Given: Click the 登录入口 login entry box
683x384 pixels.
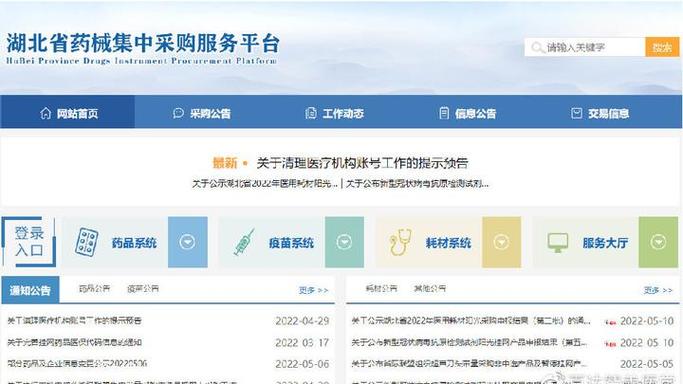Looking at the screenshot, I should click(x=29, y=242).
